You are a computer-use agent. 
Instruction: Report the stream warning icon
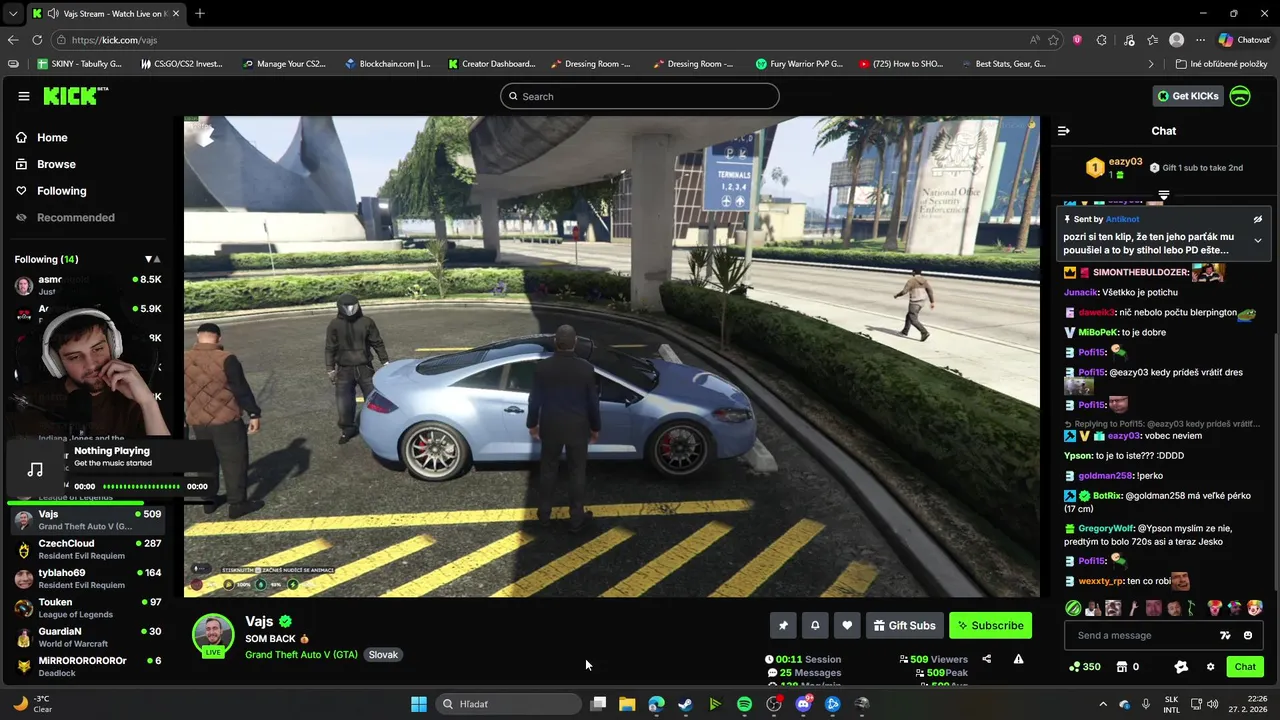pos(1018,659)
